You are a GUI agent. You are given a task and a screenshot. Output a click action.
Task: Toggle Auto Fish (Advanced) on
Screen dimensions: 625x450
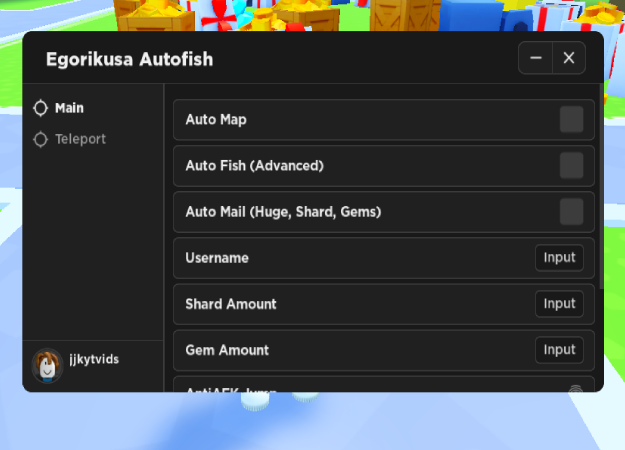pyautogui.click(x=572, y=165)
